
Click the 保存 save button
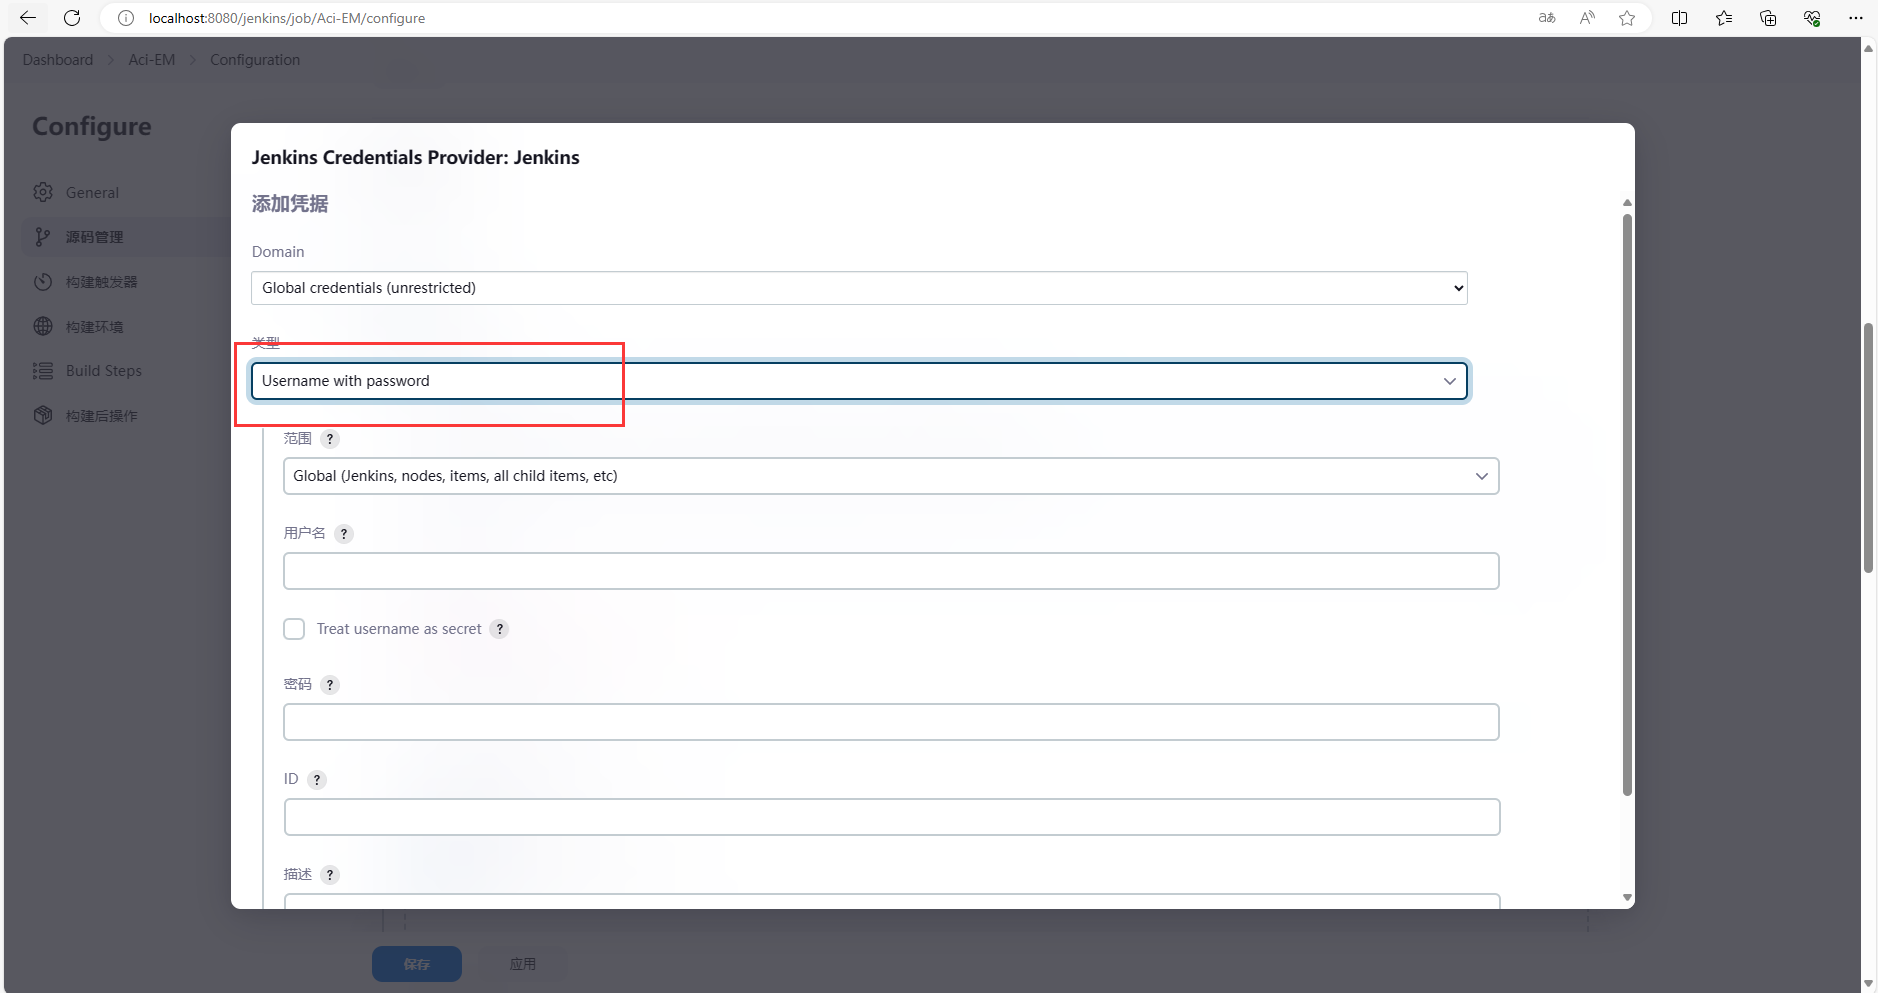pyautogui.click(x=417, y=964)
